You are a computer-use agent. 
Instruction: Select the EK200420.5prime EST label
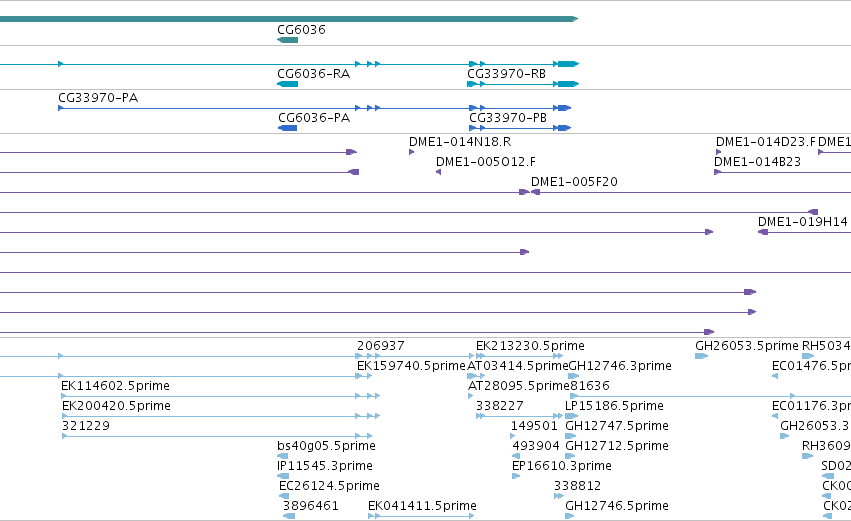(117, 406)
